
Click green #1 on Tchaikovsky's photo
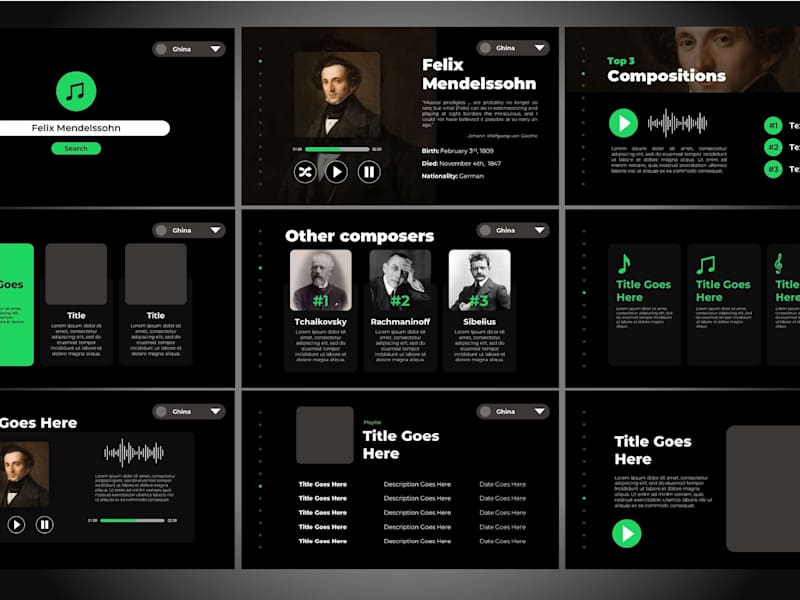[x=320, y=301]
